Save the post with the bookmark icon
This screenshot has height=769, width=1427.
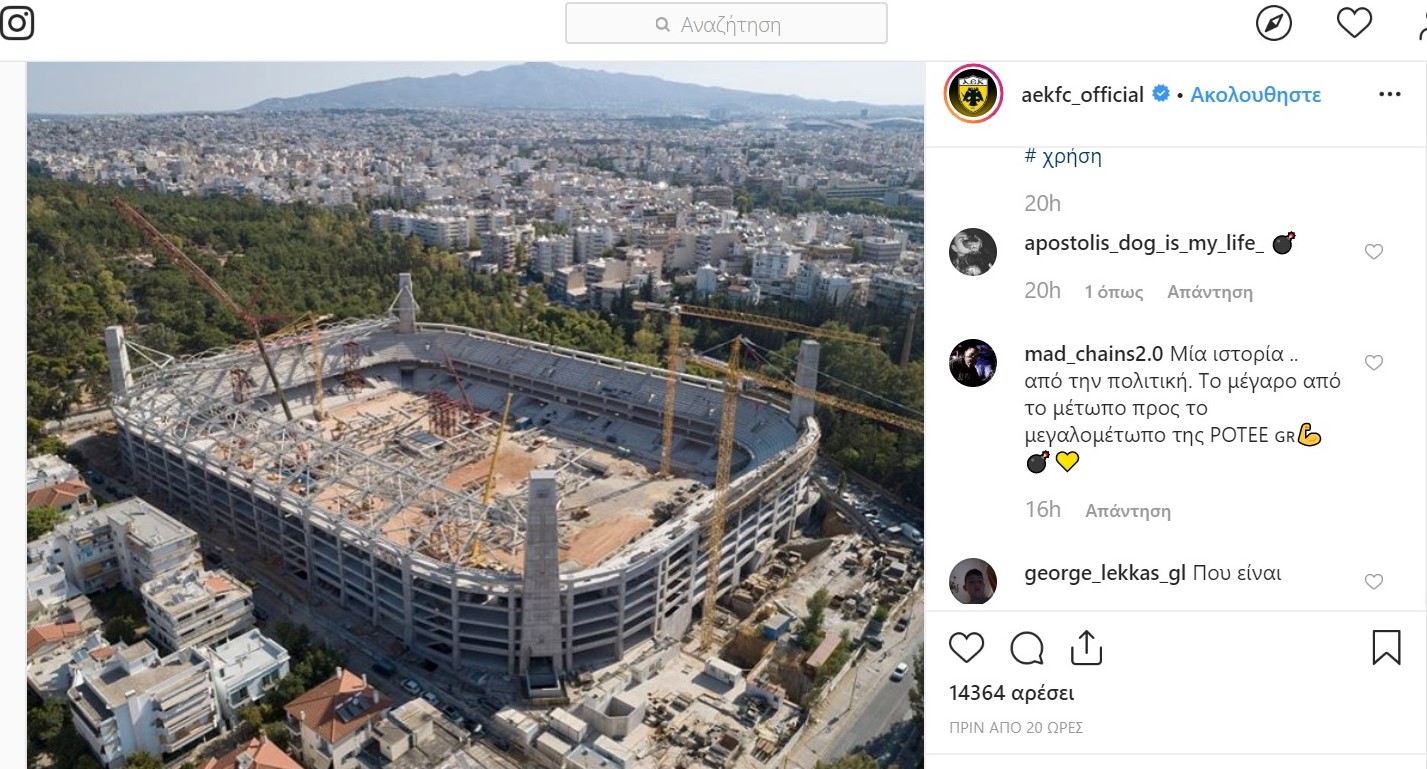coord(1386,647)
